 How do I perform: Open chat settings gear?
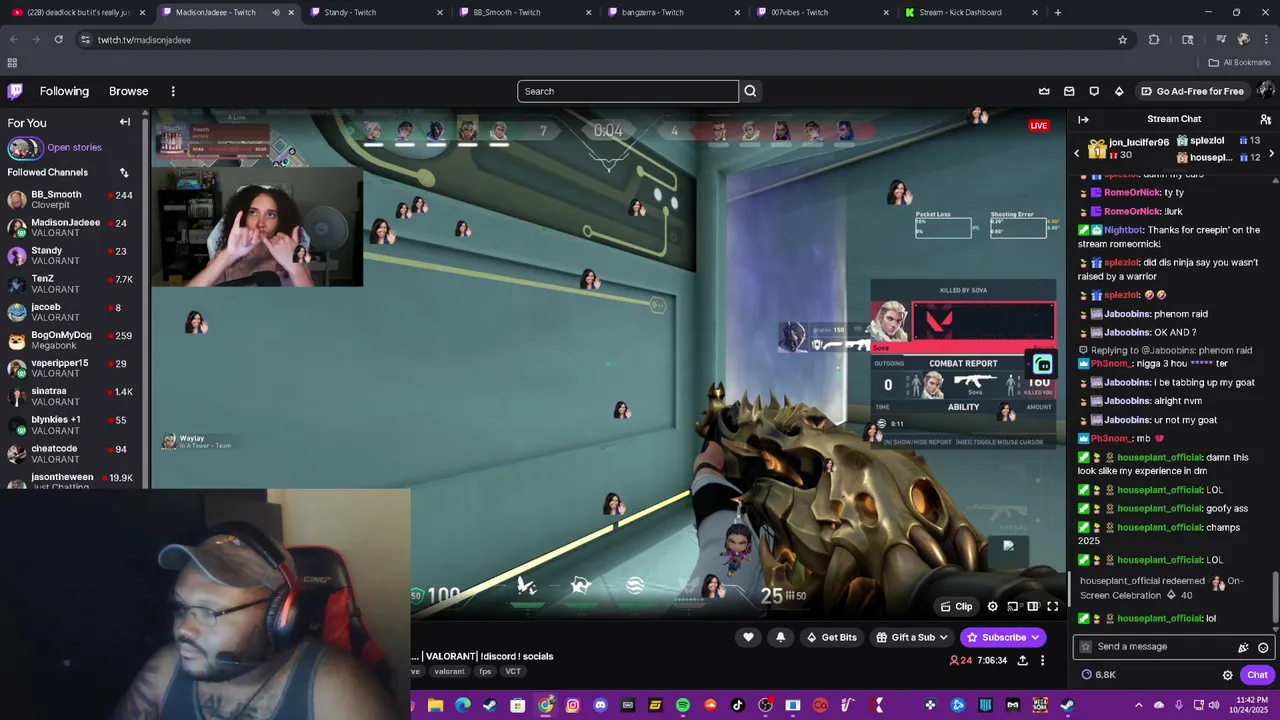coord(1228,675)
